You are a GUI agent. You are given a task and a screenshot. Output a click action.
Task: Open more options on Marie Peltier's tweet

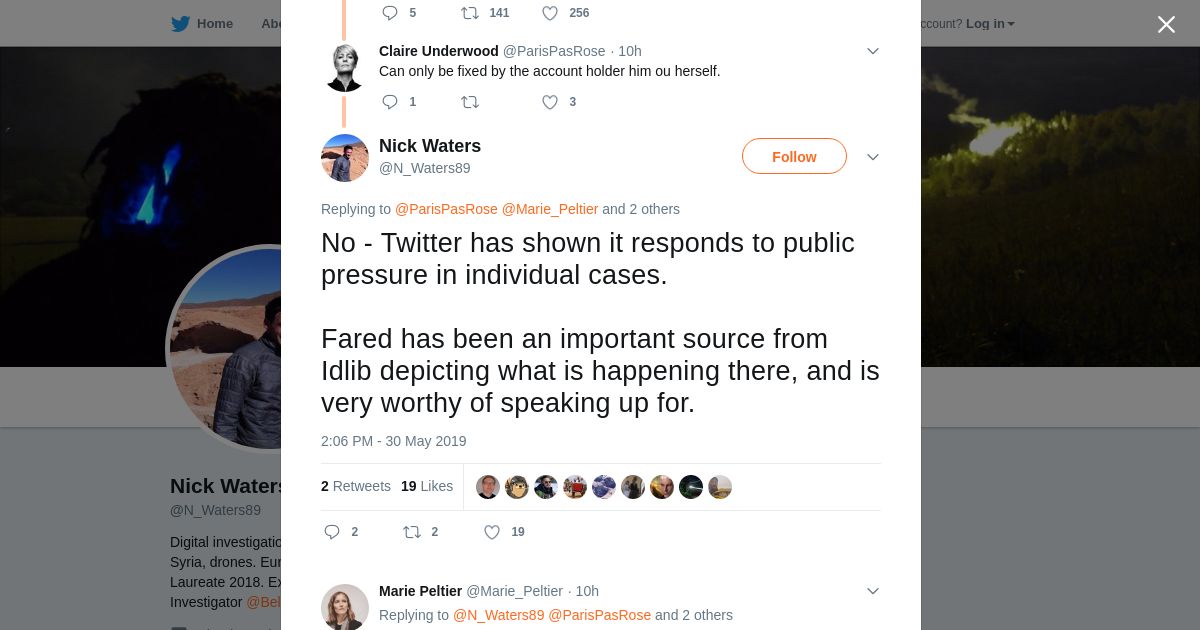tap(872, 591)
